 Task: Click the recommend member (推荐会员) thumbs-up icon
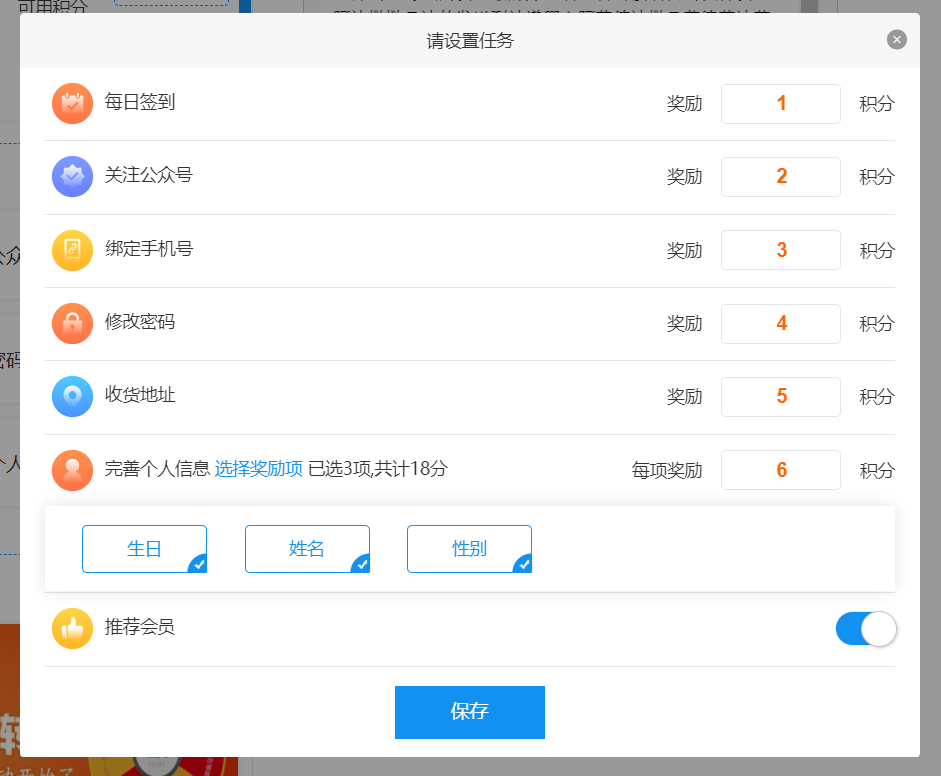(72, 629)
